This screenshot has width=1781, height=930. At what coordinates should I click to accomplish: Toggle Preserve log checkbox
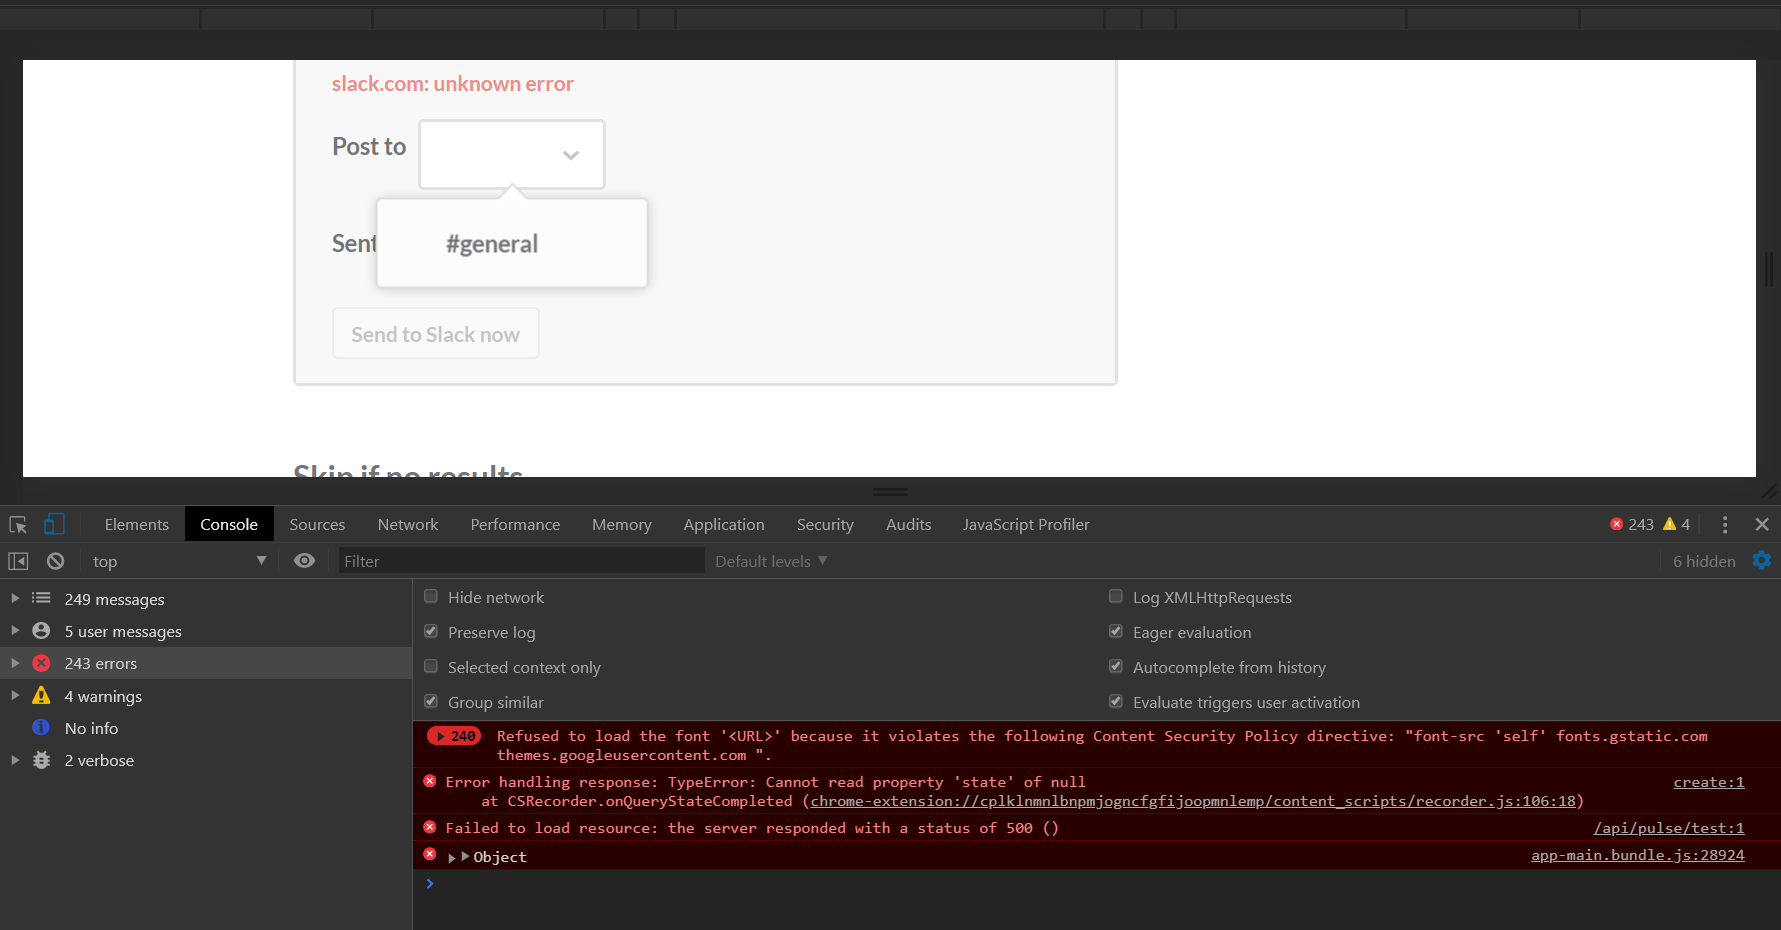431,631
